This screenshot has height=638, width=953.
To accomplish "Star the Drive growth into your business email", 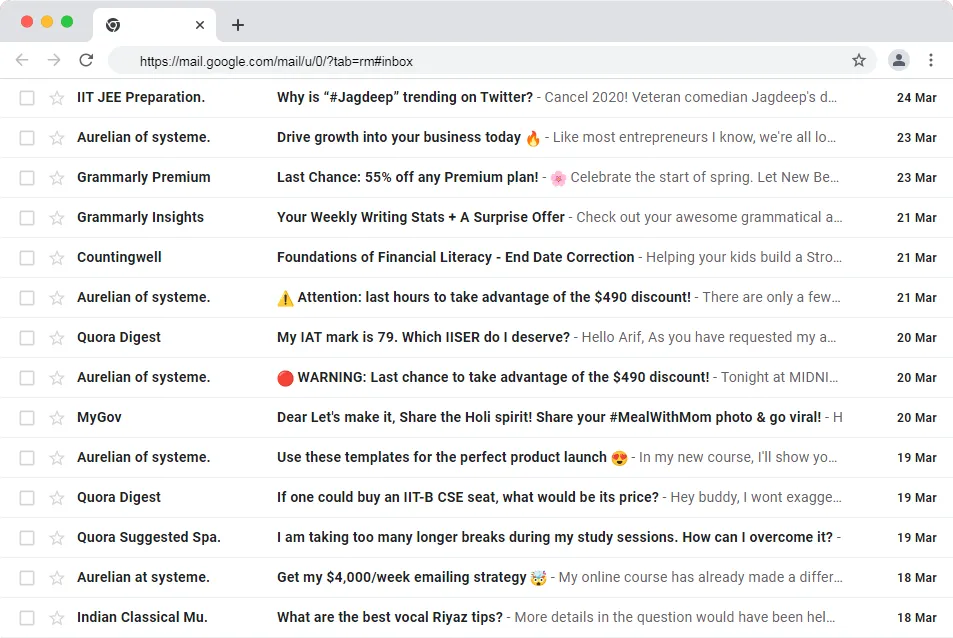I will [57, 138].
